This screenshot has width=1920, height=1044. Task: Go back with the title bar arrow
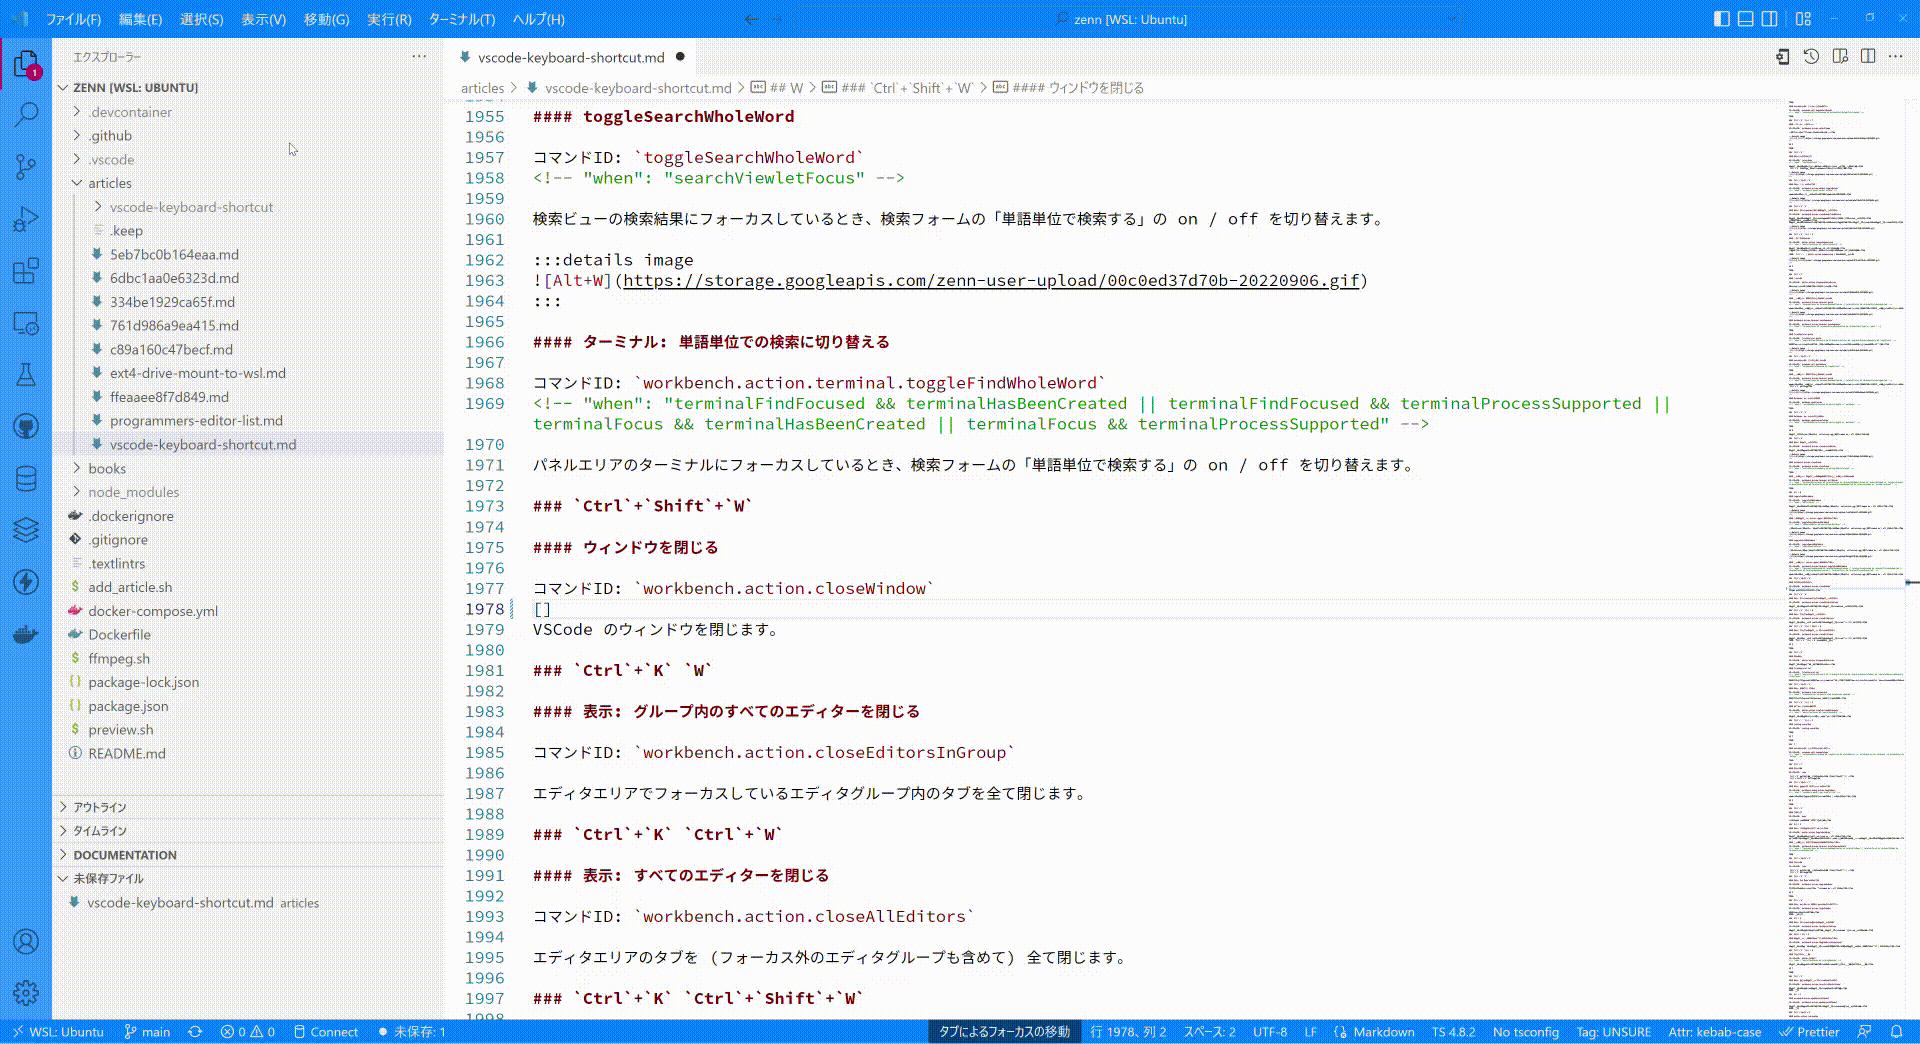751,19
